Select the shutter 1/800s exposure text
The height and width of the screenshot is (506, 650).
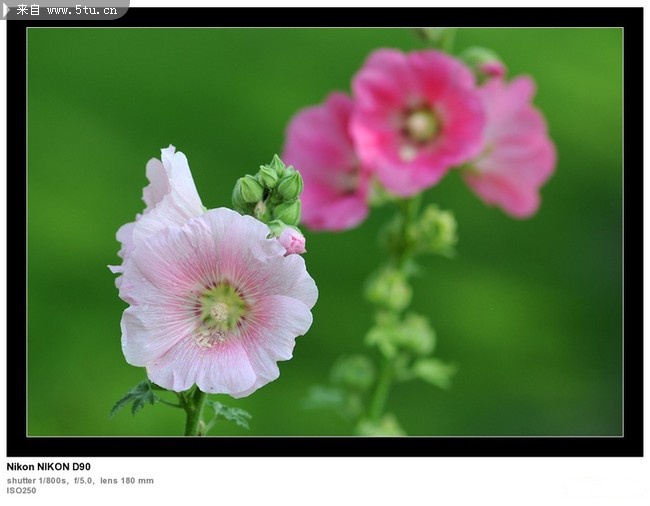coord(37,481)
